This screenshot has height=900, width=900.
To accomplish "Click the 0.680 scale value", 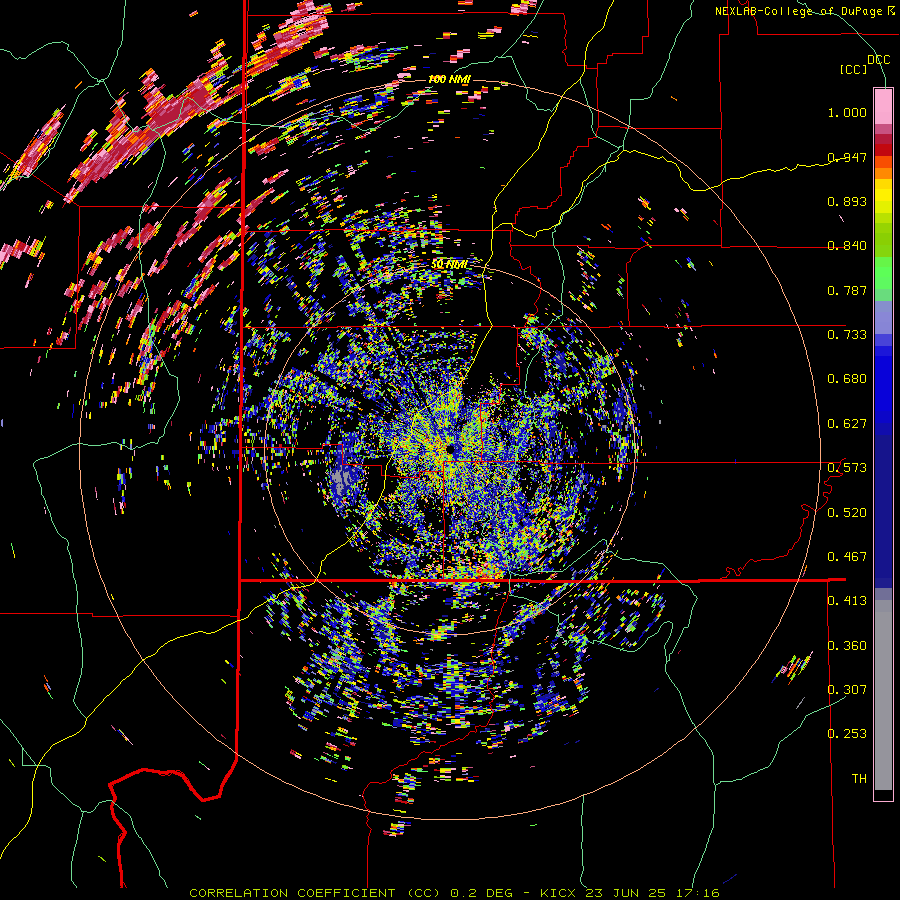I will [x=847, y=379].
